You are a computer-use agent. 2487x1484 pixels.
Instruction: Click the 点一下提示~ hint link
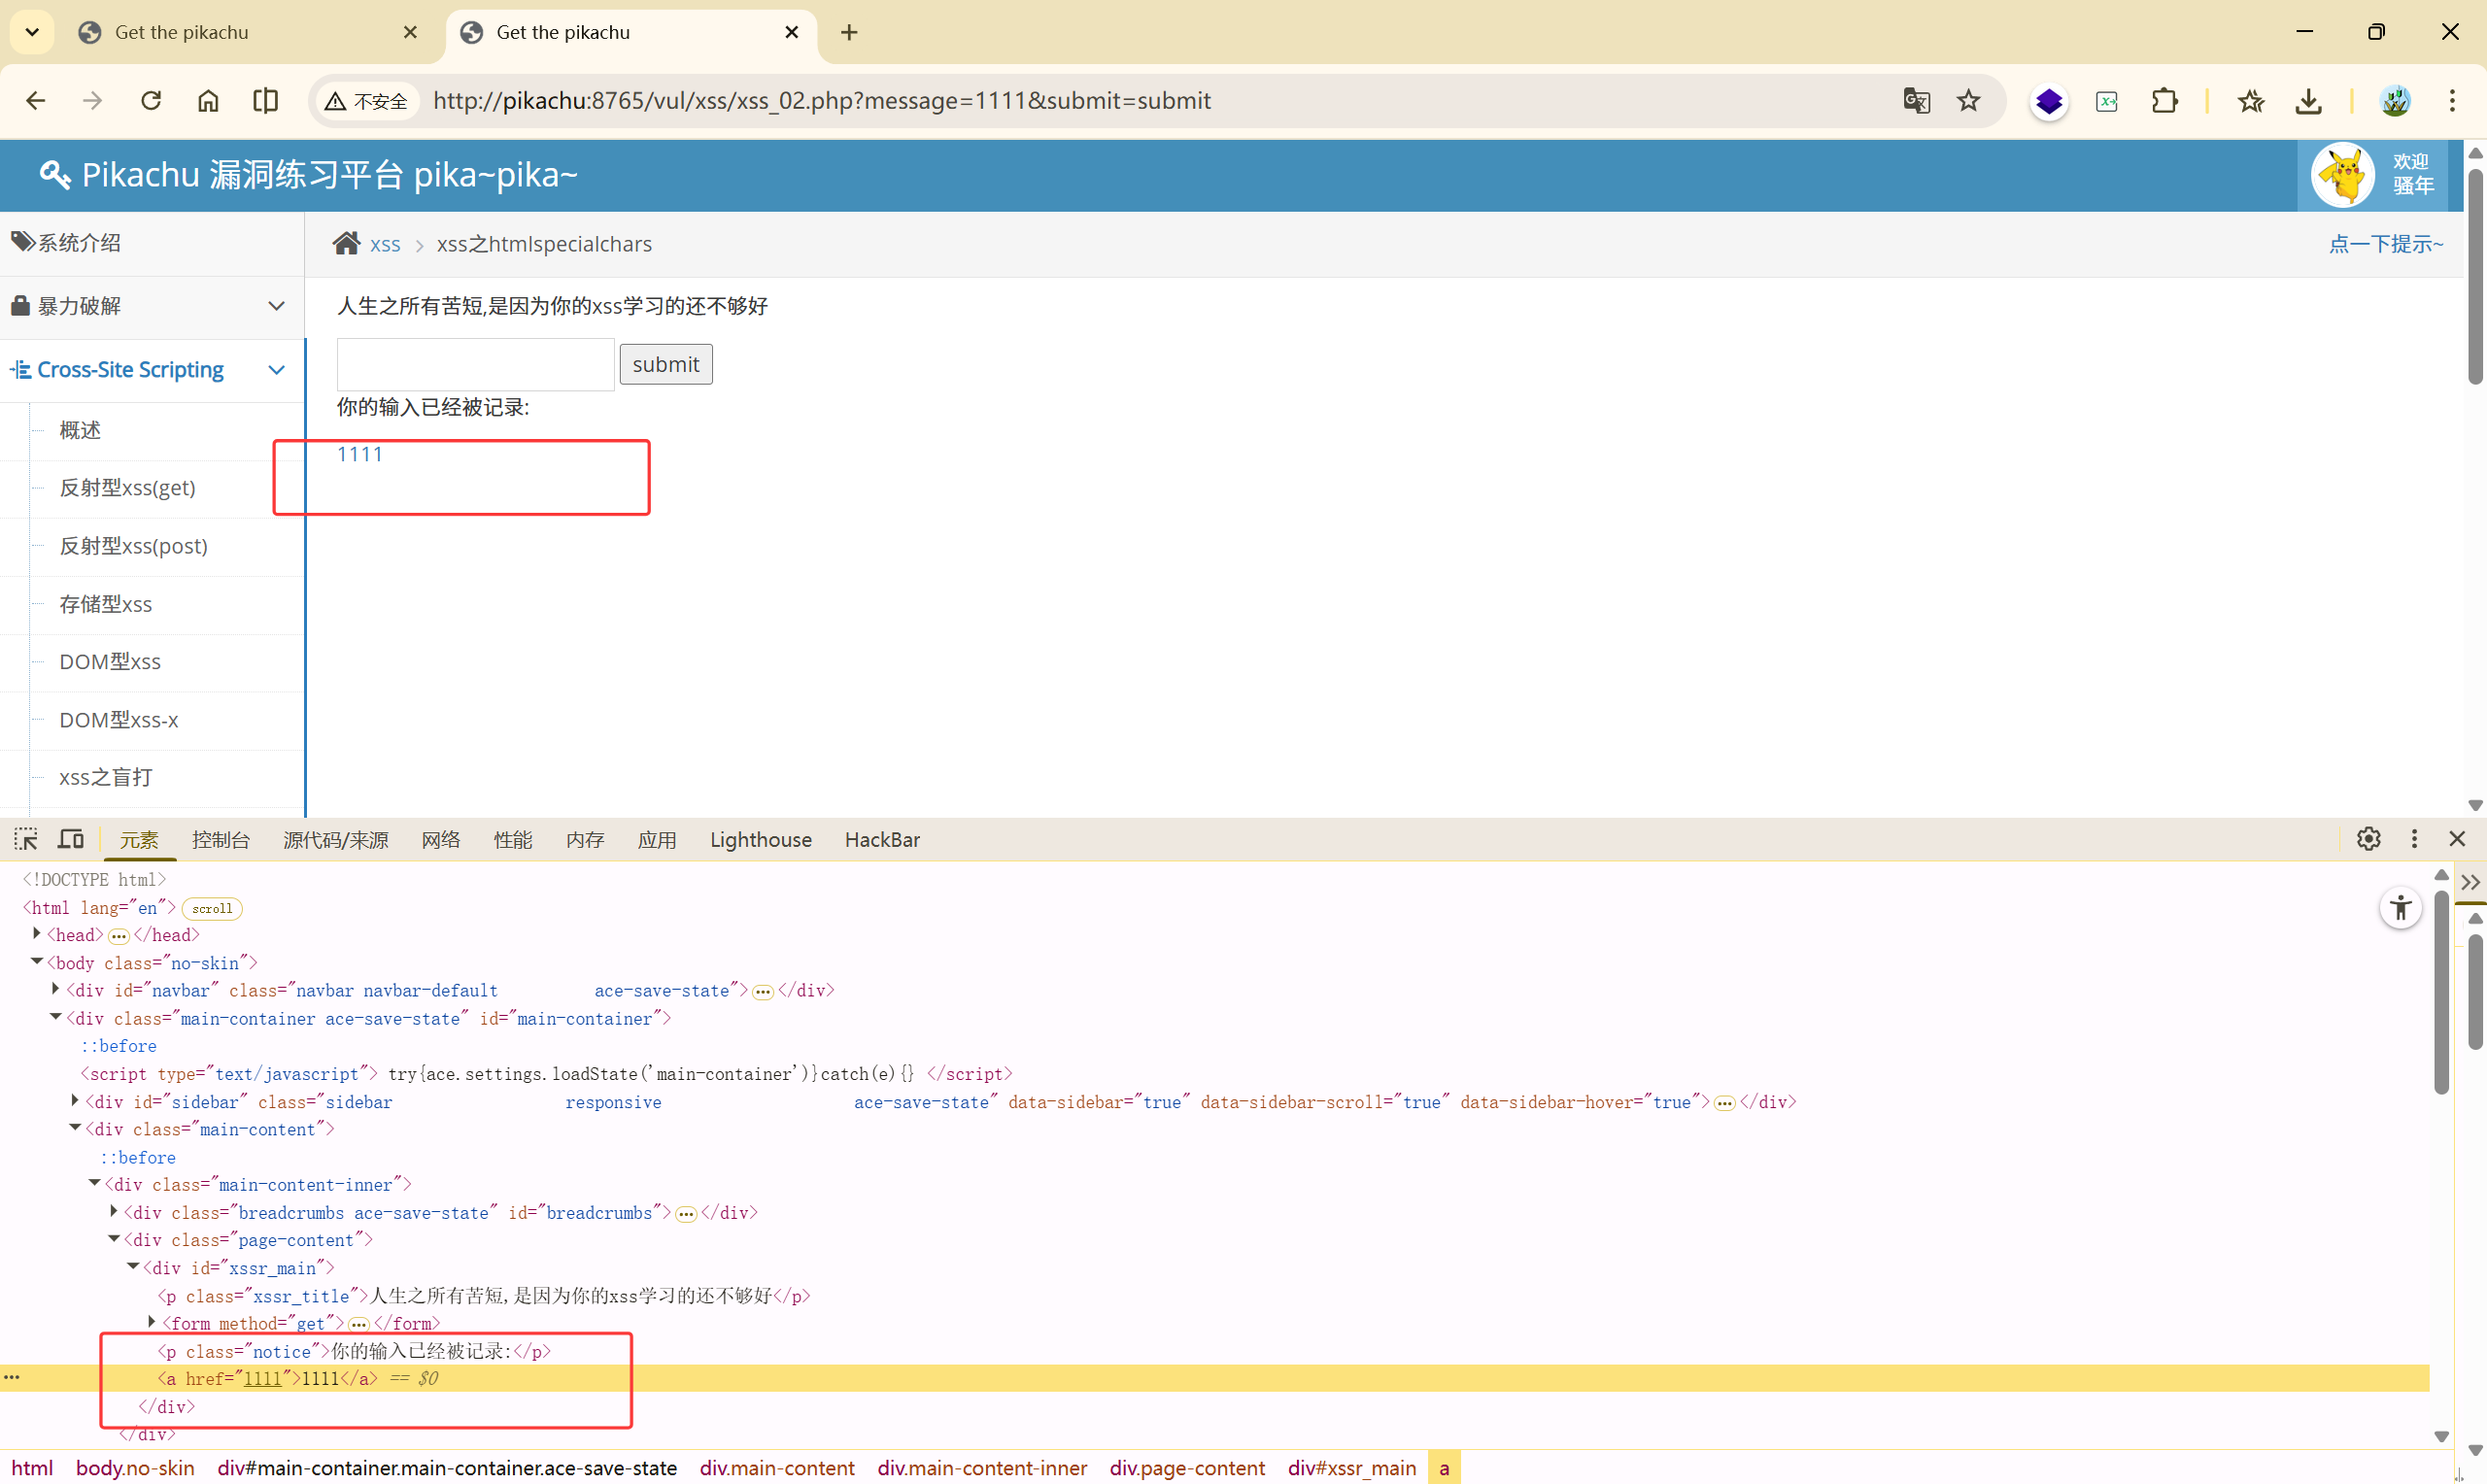(2385, 244)
